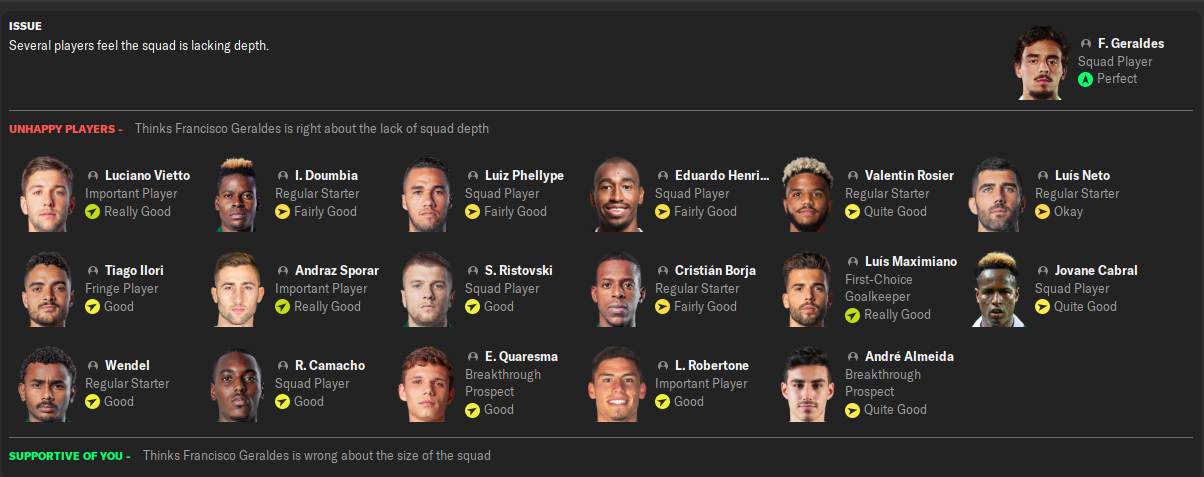Click Luís Neto's Okay morale arrow icon
The image size is (1204, 477).
pyautogui.click(x=1042, y=212)
